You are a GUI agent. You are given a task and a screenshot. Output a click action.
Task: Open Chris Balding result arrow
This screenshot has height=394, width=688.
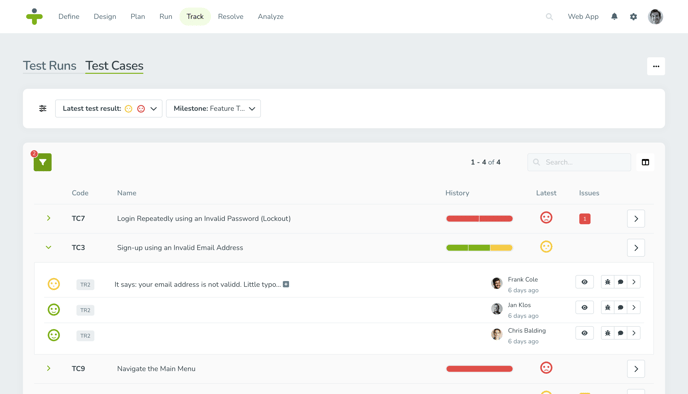point(634,333)
